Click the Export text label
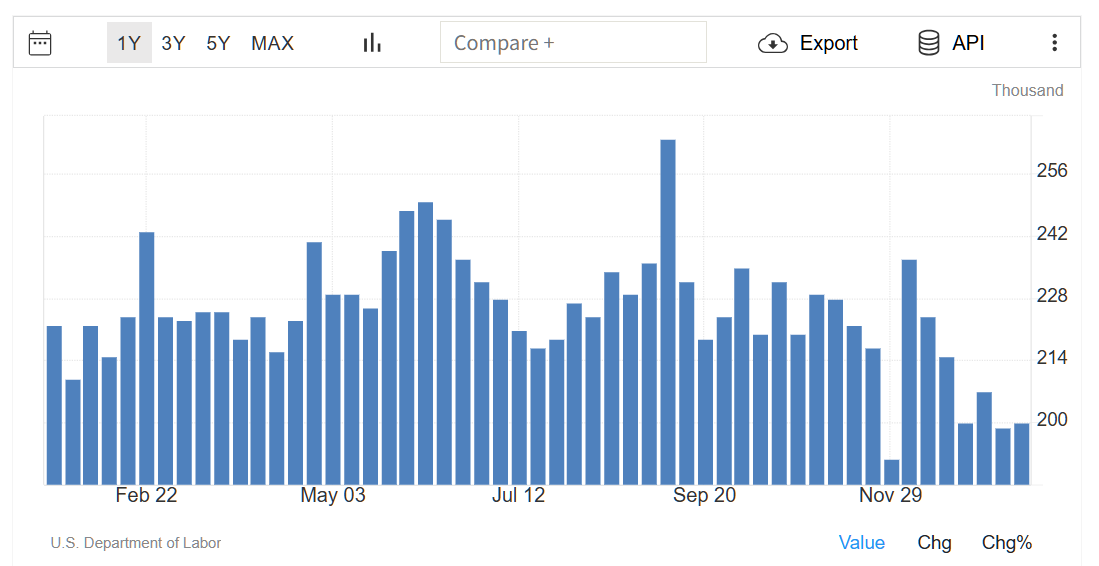The height and width of the screenshot is (566, 1099). click(829, 43)
